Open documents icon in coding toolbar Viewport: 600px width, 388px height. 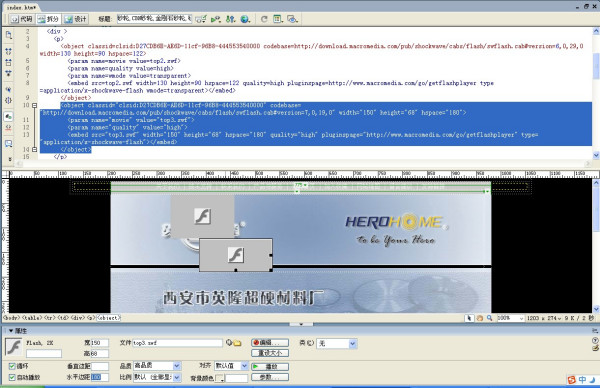(x=8, y=35)
